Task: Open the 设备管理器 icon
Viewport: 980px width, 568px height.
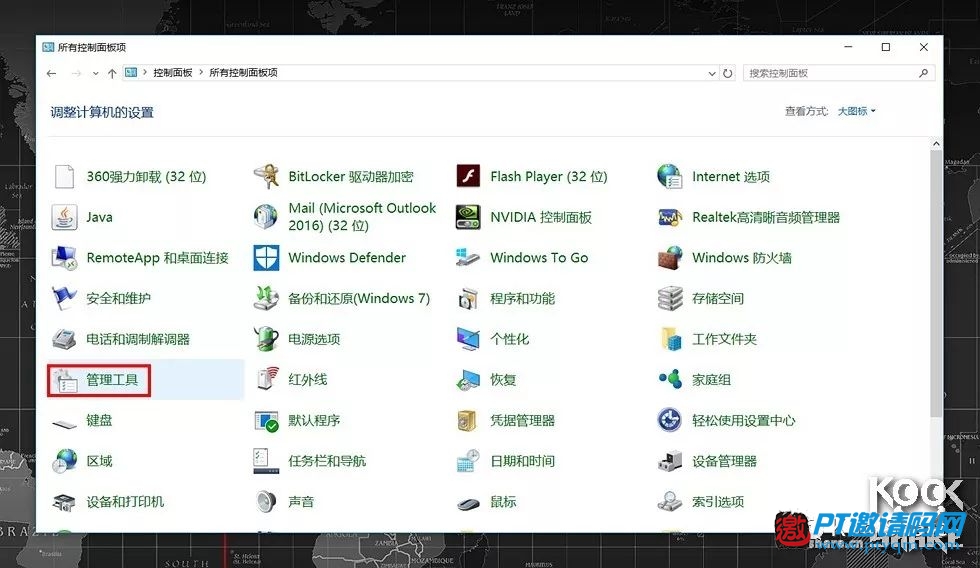Action: click(x=670, y=461)
